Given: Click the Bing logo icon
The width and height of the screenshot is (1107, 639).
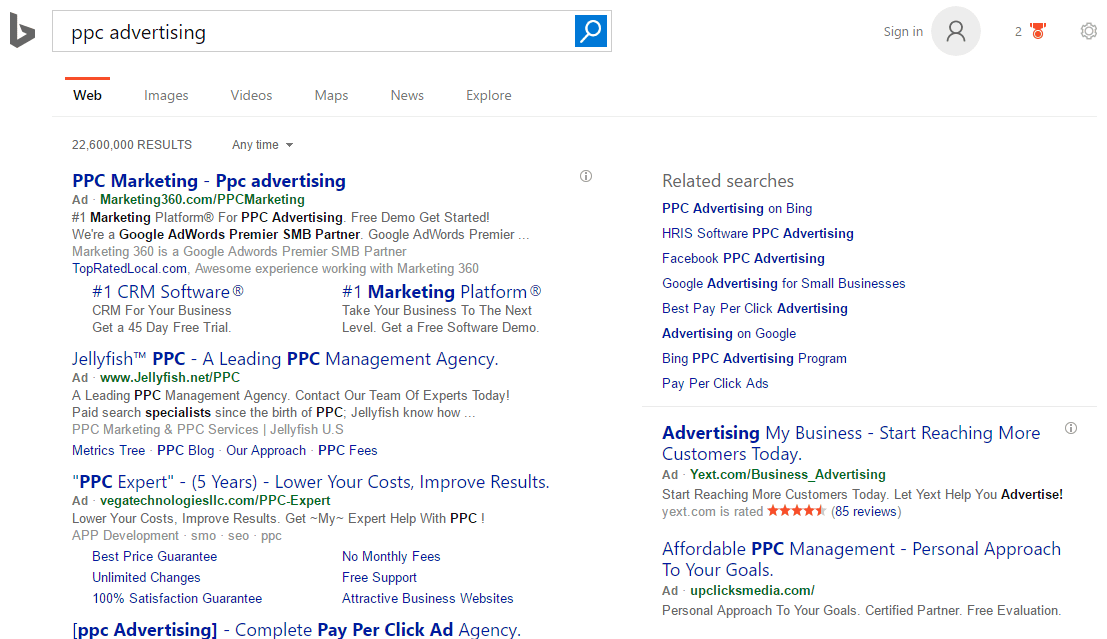Looking at the screenshot, I should pos(22,31).
